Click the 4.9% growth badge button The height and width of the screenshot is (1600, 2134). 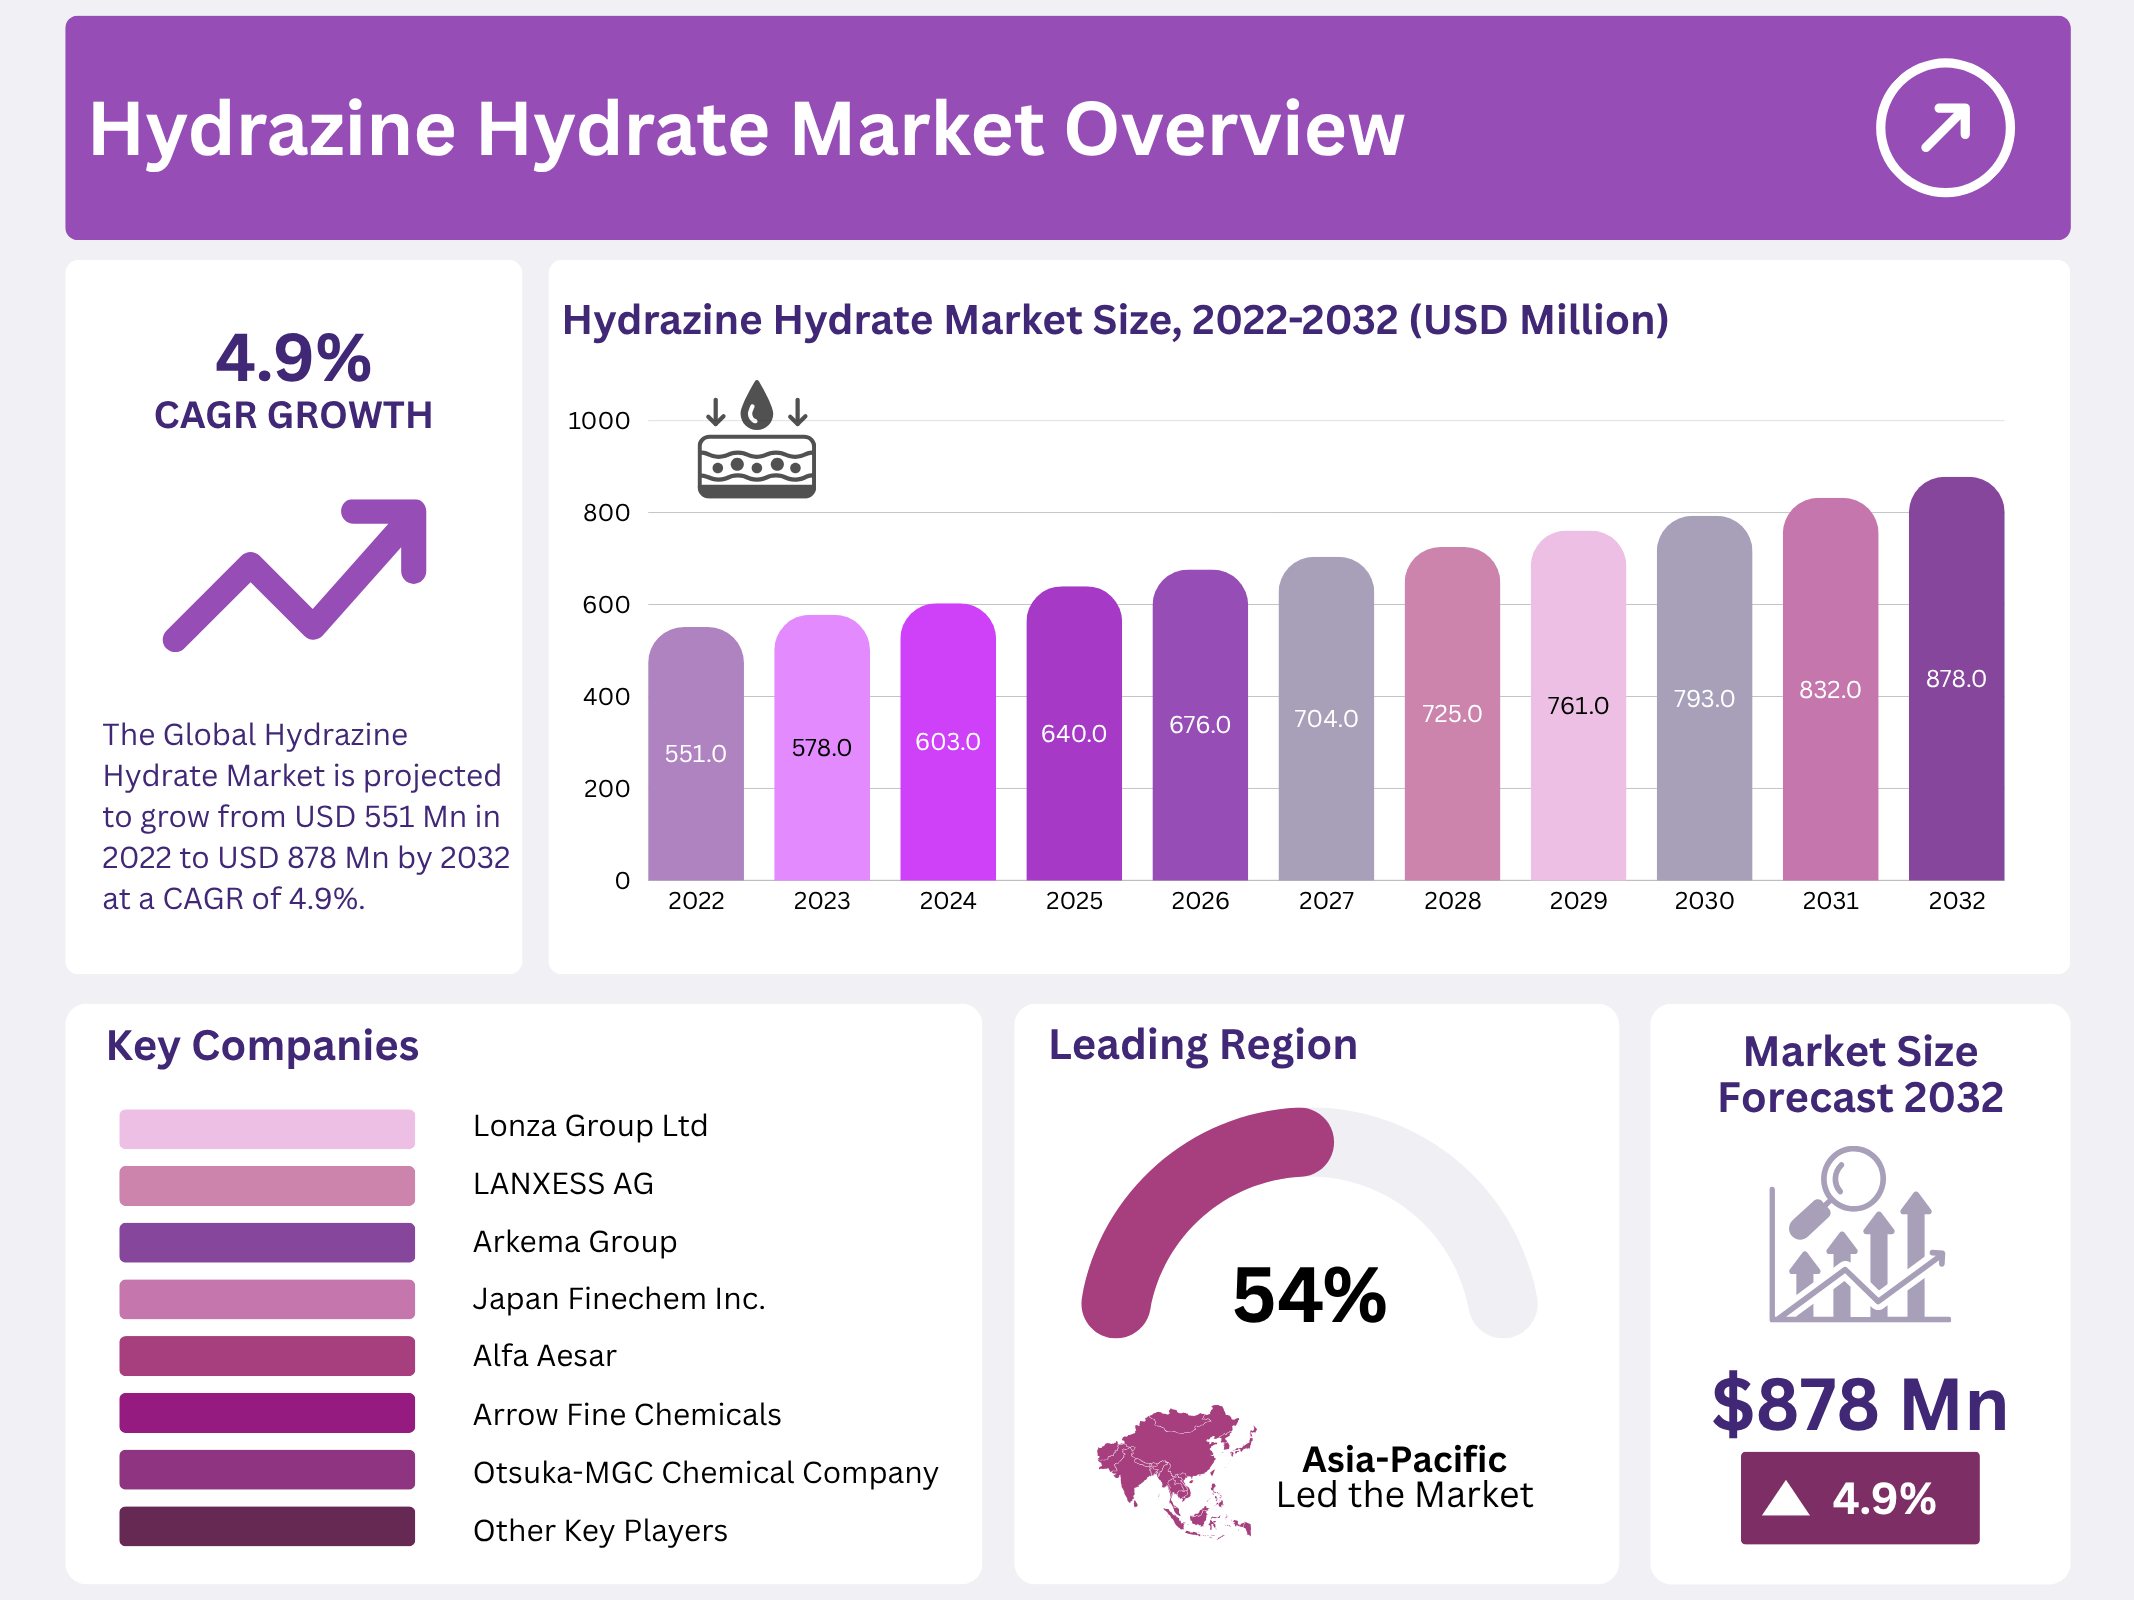(1860, 1498)
